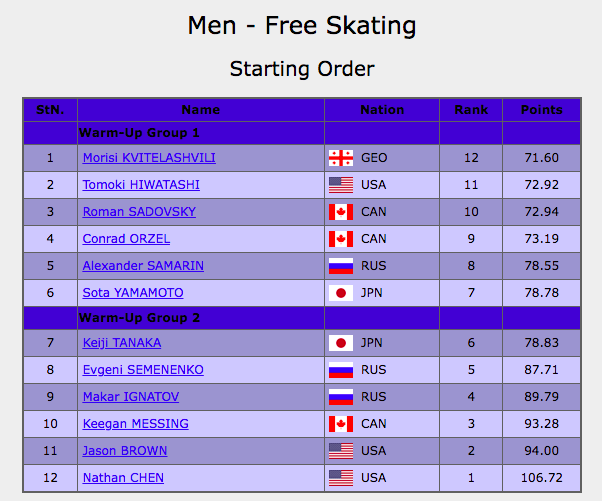Click the Canada flag in Roman Sadovsky's row
602x501 pixels.
tap(341, 212)
